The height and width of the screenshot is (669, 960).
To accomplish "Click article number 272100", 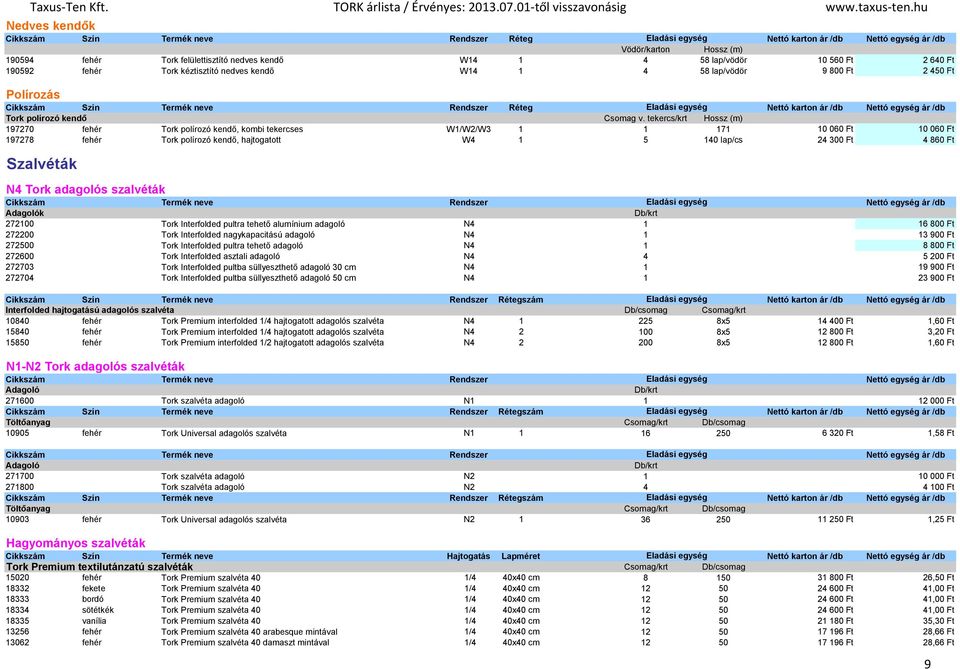I will click(20, 224).
